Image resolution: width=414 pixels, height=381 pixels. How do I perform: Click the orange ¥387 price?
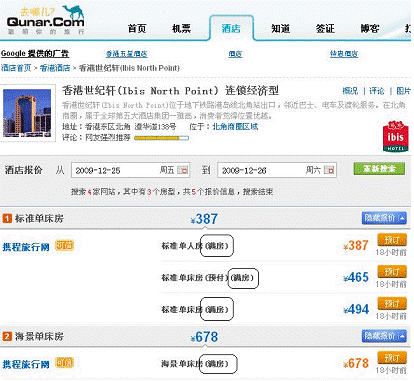click(x=356, y=246)
